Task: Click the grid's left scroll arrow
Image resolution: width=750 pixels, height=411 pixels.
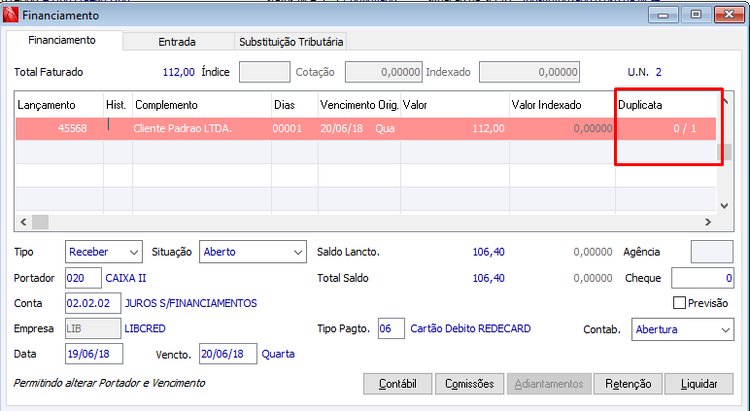Action: coord(23,222)
